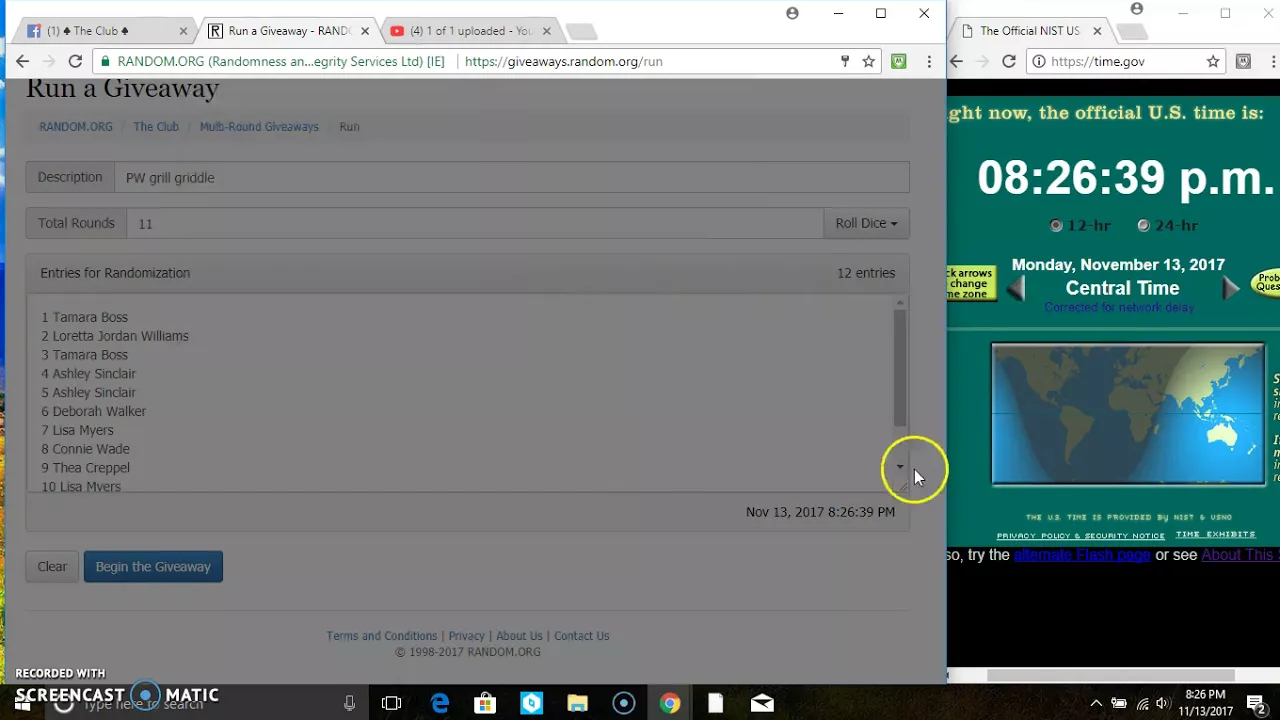Image resolution: width=1280 pixels, height=720 pixels.
Task: Open profile icon in left browser title bar
Action: 792,13
